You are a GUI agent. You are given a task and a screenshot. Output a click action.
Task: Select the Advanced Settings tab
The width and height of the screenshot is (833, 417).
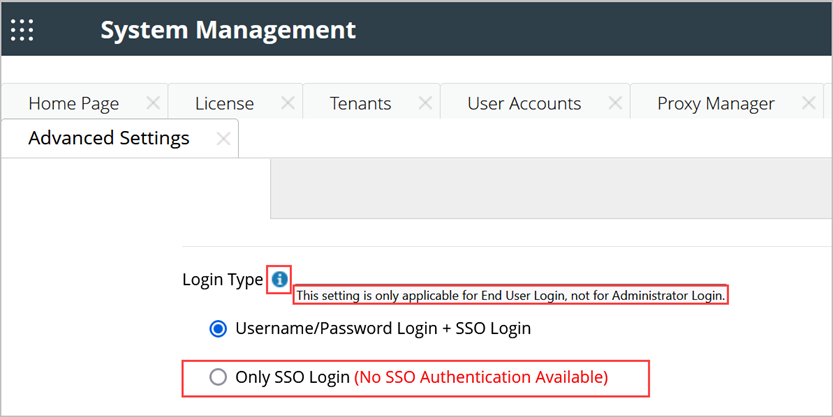(108, 138)
